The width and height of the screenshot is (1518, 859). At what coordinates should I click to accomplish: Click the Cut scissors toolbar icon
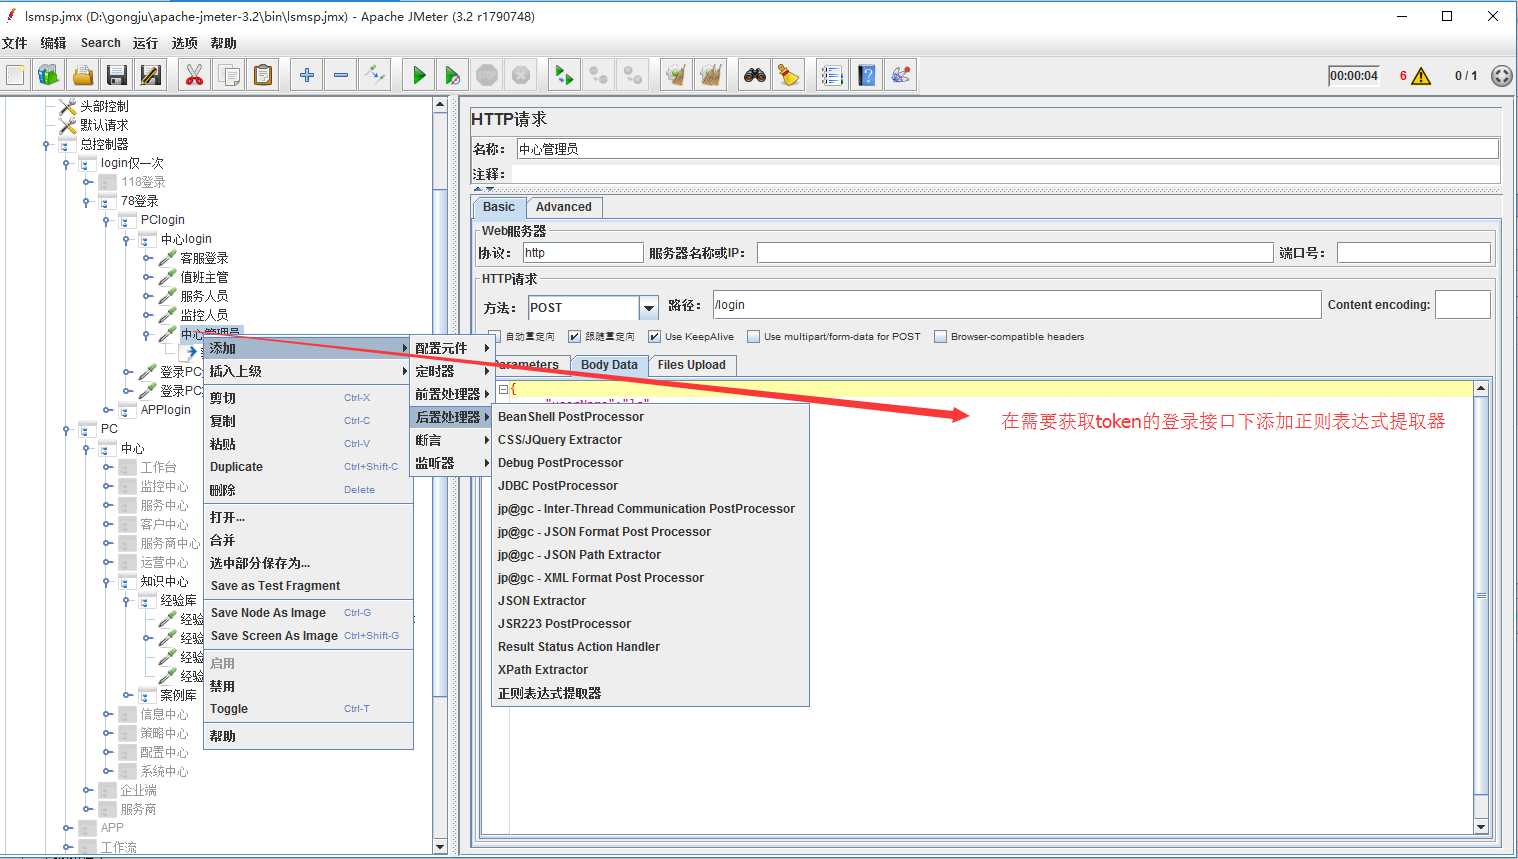pos(194,75)
